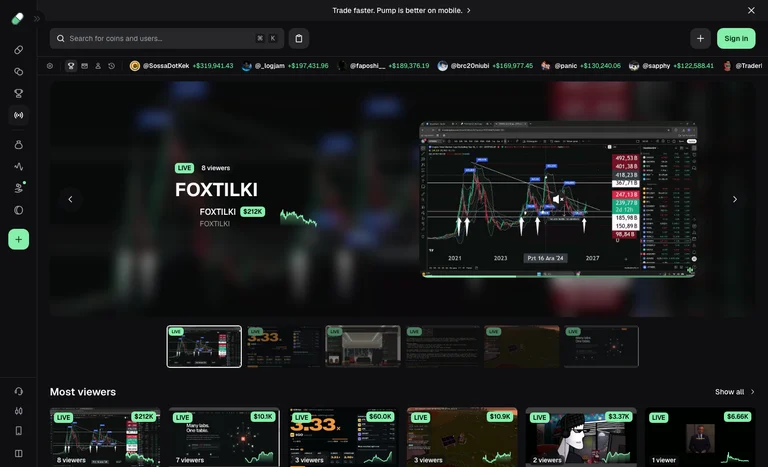
Task: Click the search magnifier icon
Action: (x=60, y=38)
